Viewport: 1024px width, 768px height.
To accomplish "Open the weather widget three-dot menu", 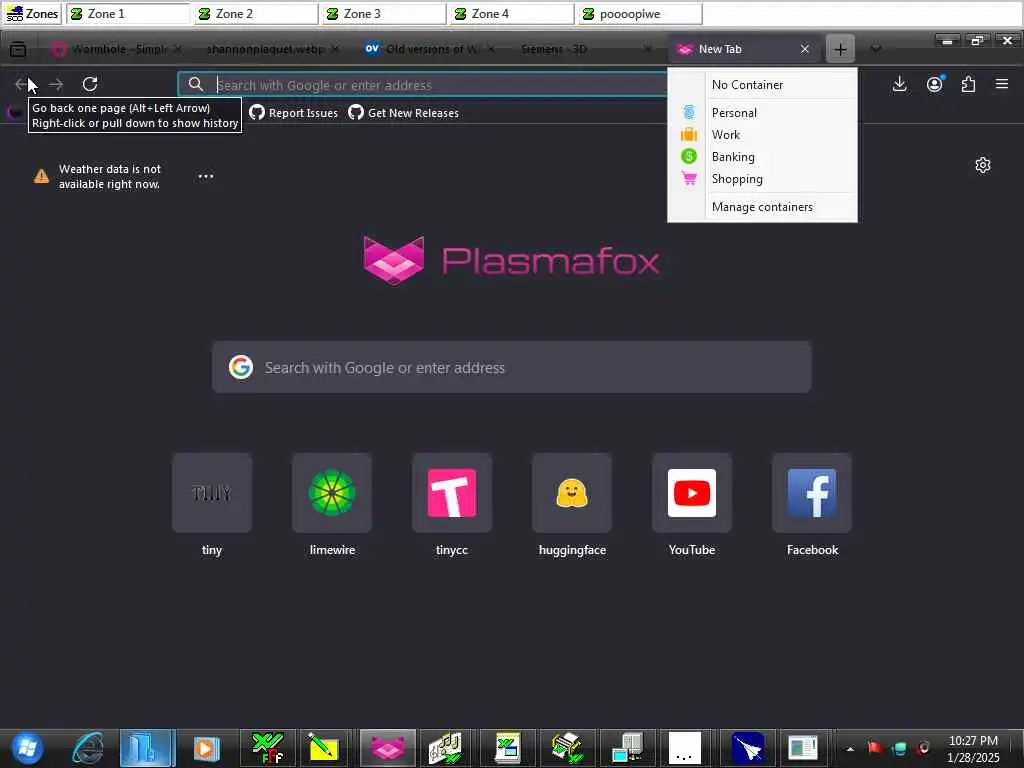I will (206, 176).
